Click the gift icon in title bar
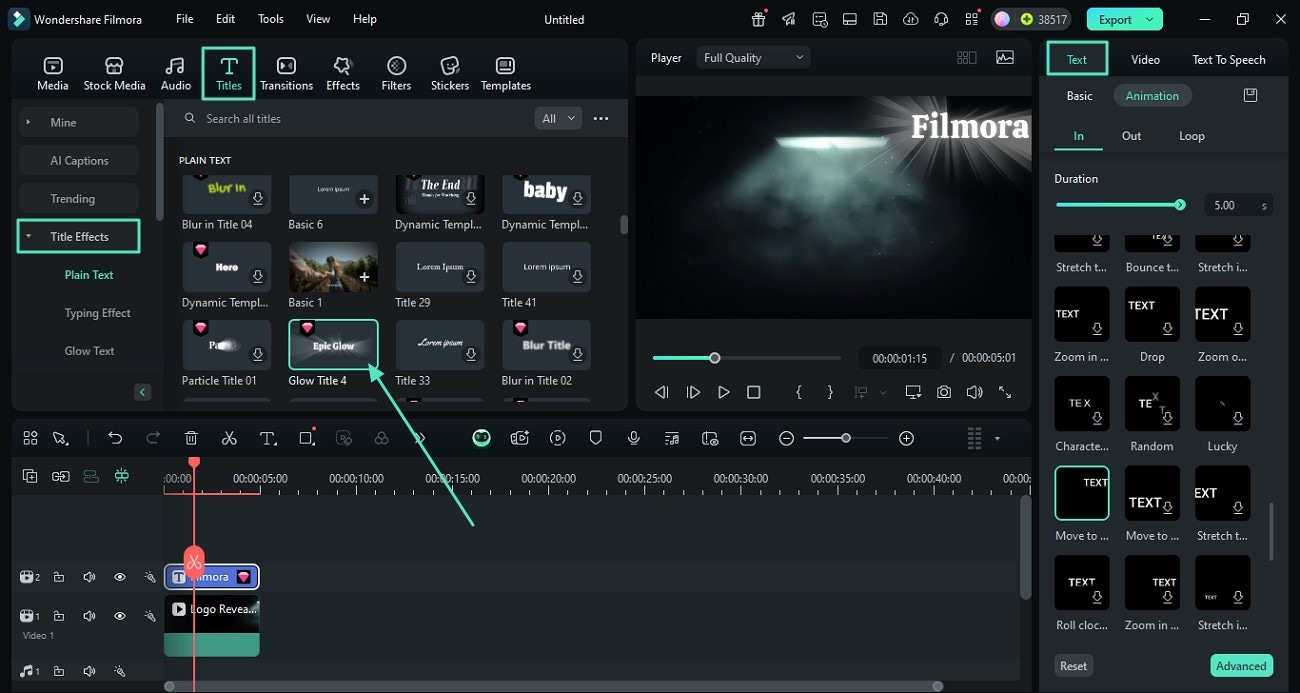This screenshot has width=1300, height=693. (759, 19)
